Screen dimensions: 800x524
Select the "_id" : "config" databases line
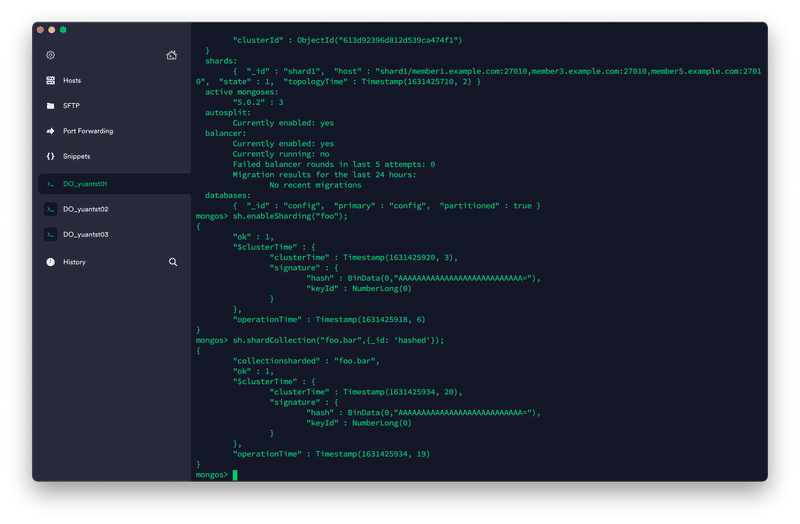coord(386,206)
